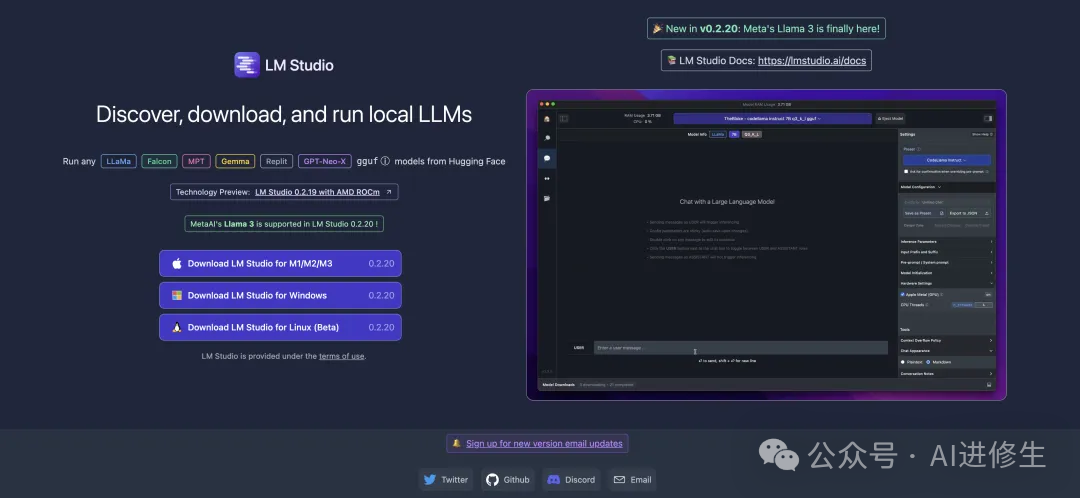Click the Q3_K_L quantization tag in preview
The width and height of the screenshot is (1080, 498).
click(x=751, y=134)
